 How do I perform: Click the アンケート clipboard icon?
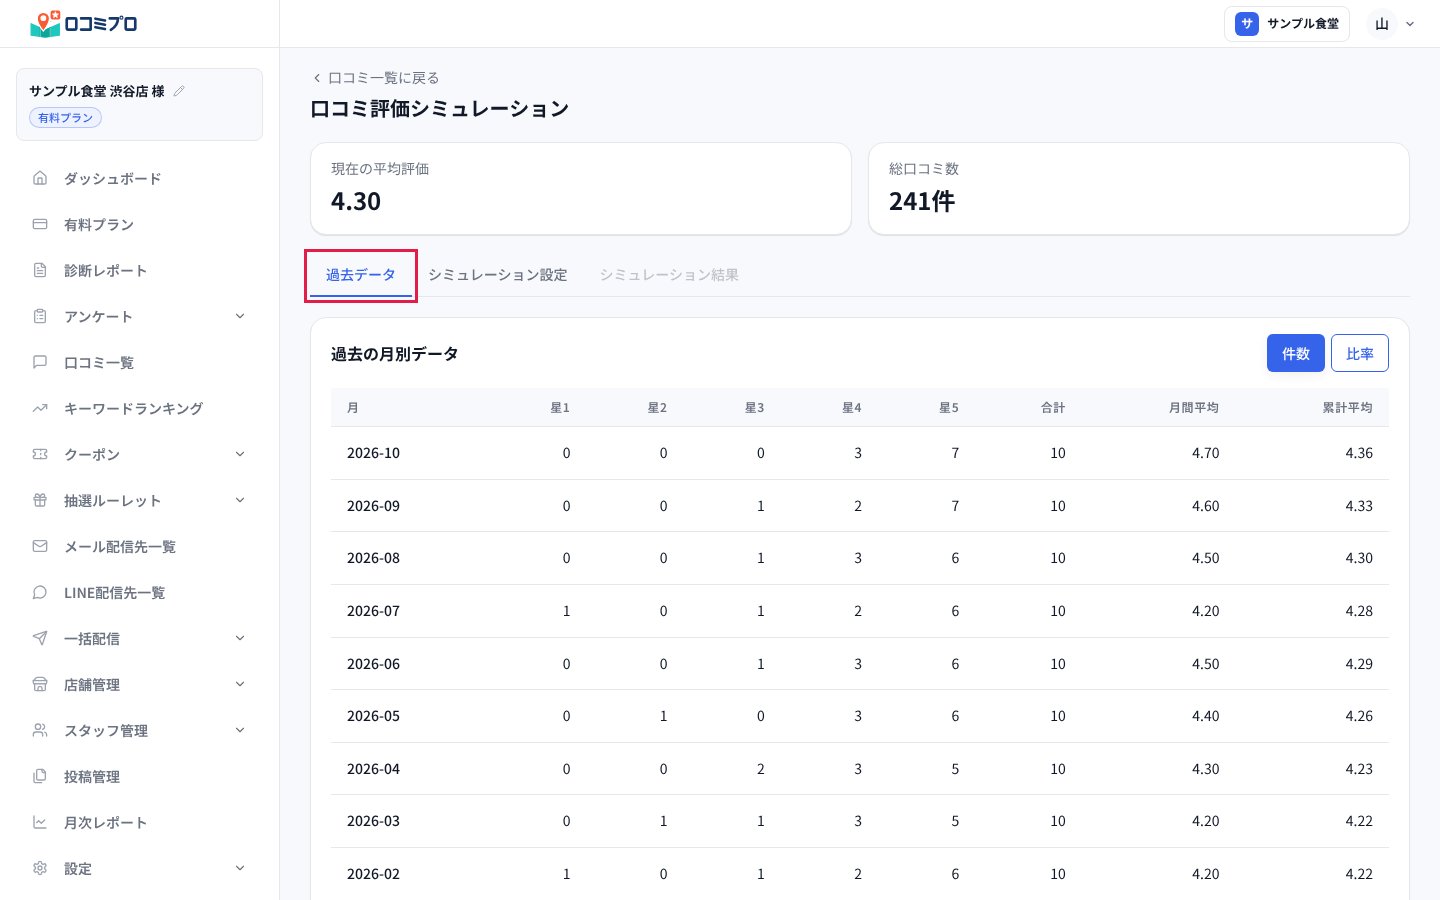click(x=40, y=316)
